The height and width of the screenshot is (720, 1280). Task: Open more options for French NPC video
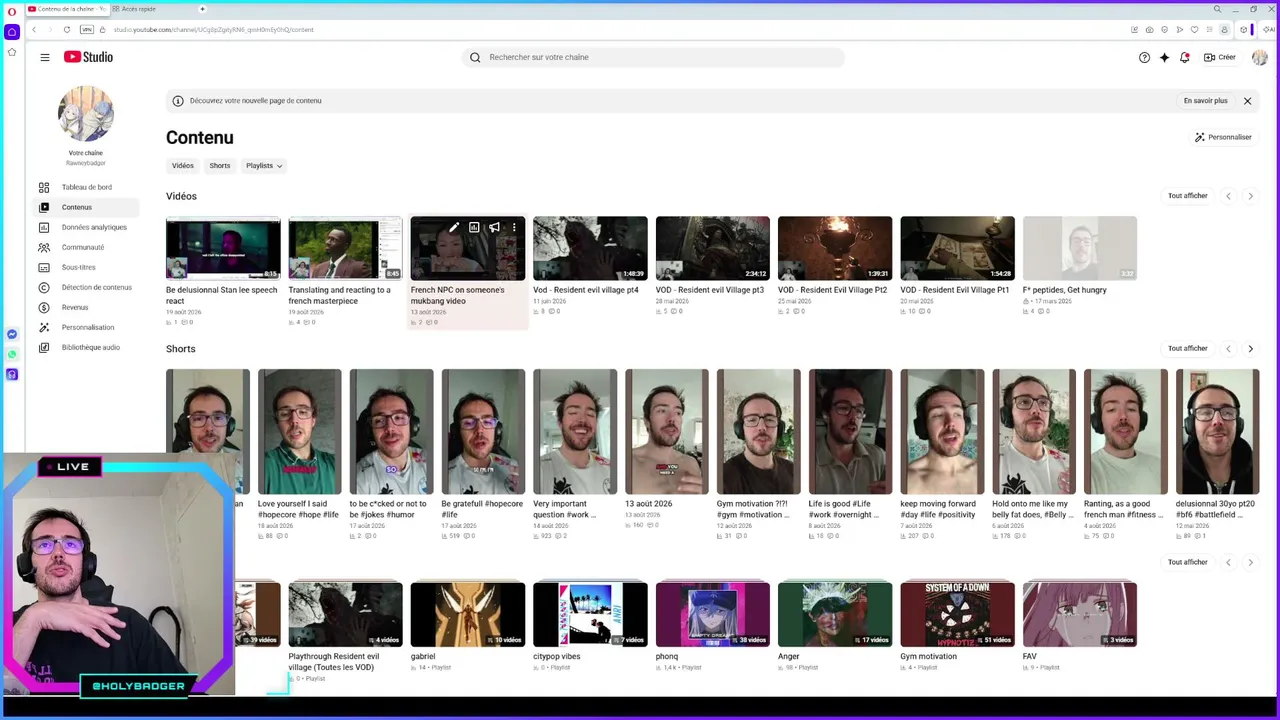click(514, 228)
